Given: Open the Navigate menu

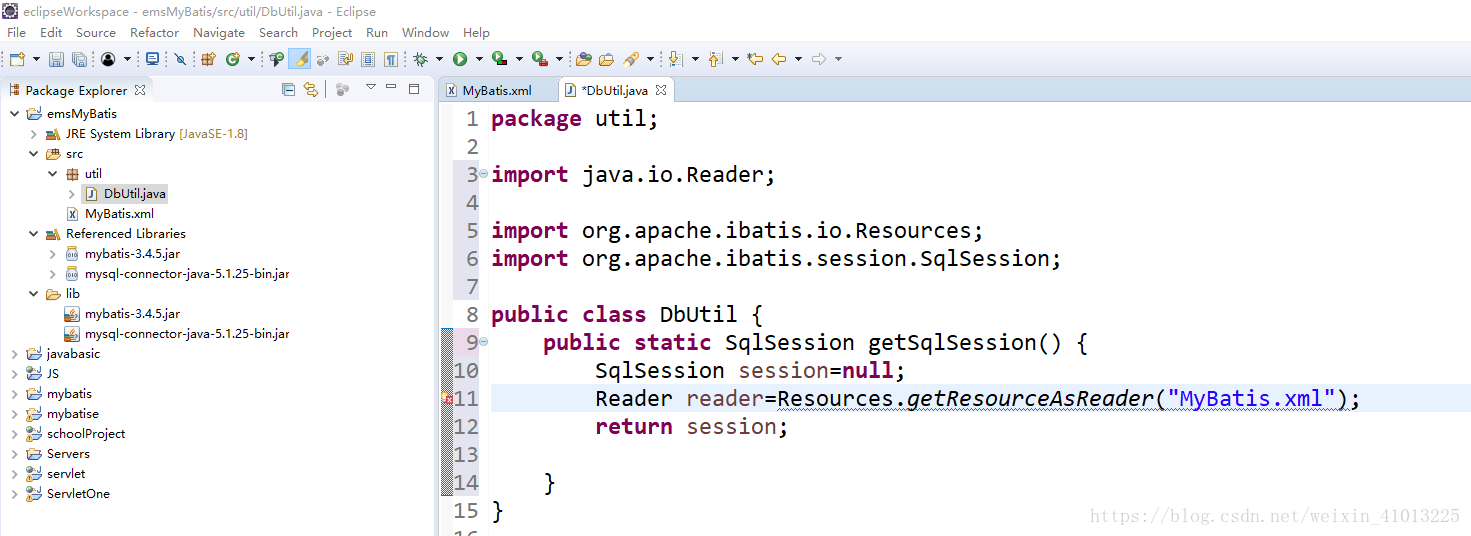Looking at the screenshot, I should 219,33.
